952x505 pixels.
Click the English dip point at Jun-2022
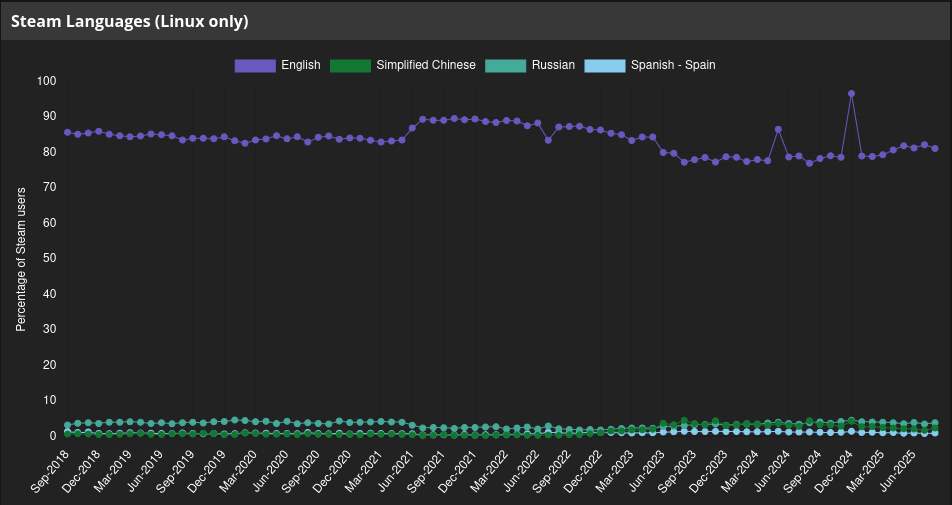(x=548, y=140)
